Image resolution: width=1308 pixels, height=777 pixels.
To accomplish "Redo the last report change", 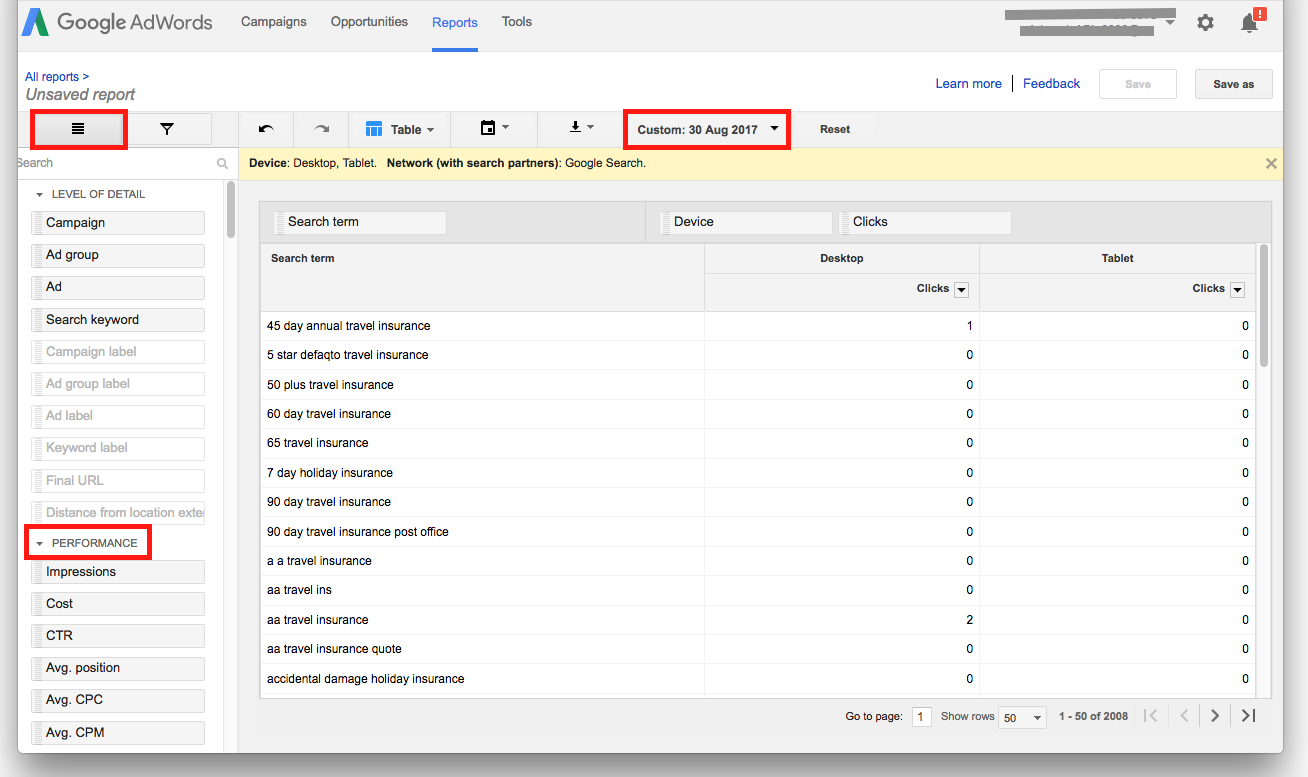I will [321, 129].
